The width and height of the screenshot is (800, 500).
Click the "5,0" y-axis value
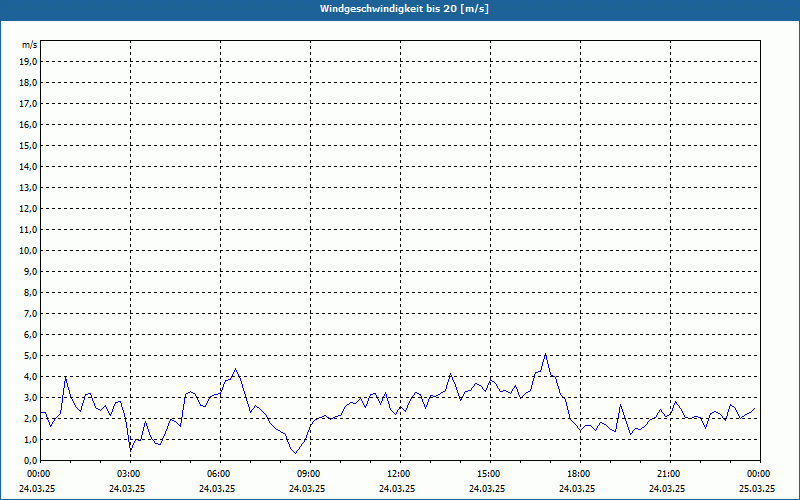(x=30, y=355)
